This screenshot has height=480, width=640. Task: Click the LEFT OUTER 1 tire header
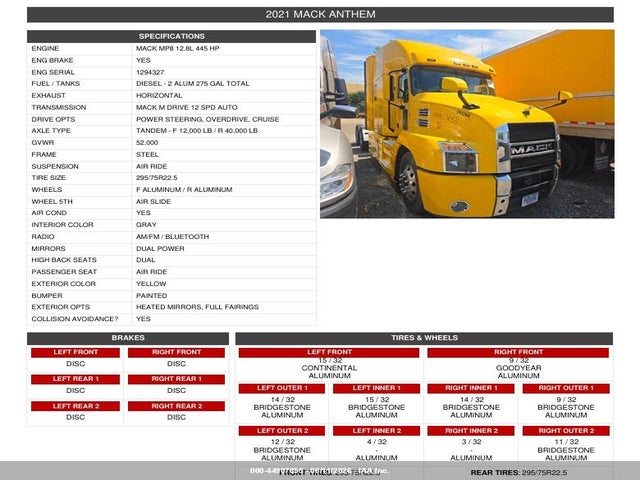click(282, 388)
